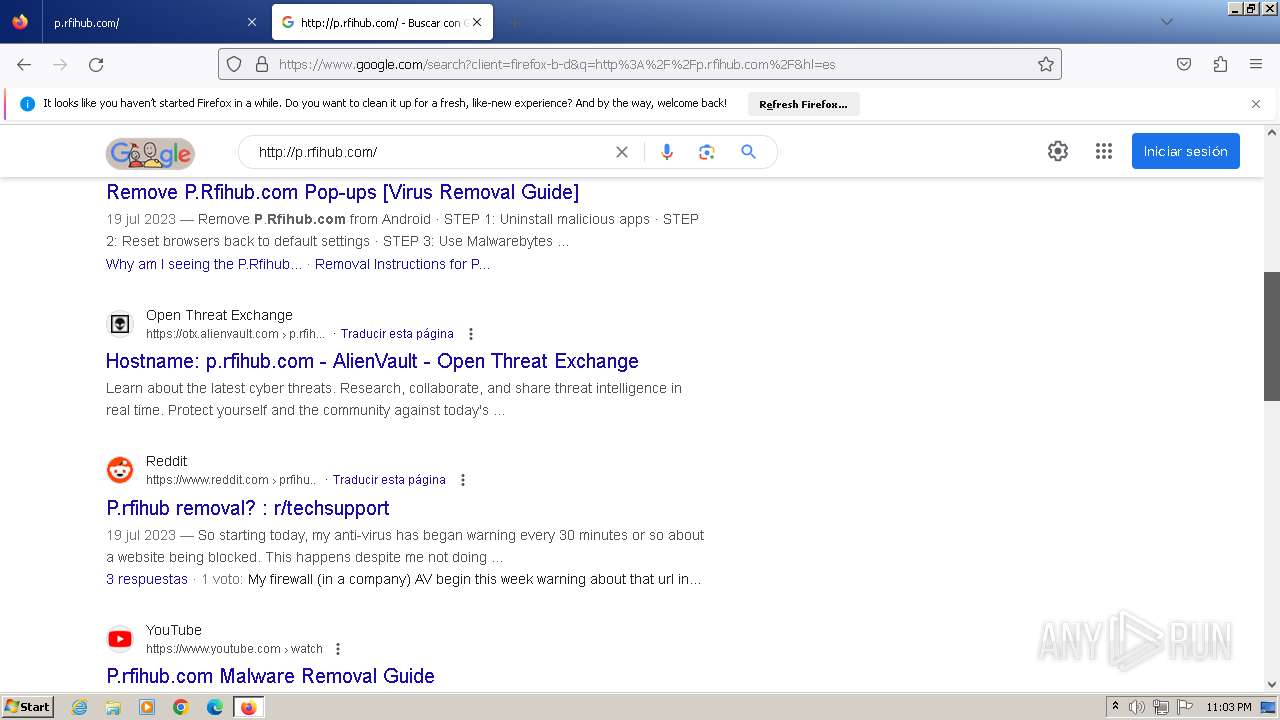Viewport: 1280px width, 720px height.
Task: Open the Google apps grid
Action: click(x=1104, y=151)
